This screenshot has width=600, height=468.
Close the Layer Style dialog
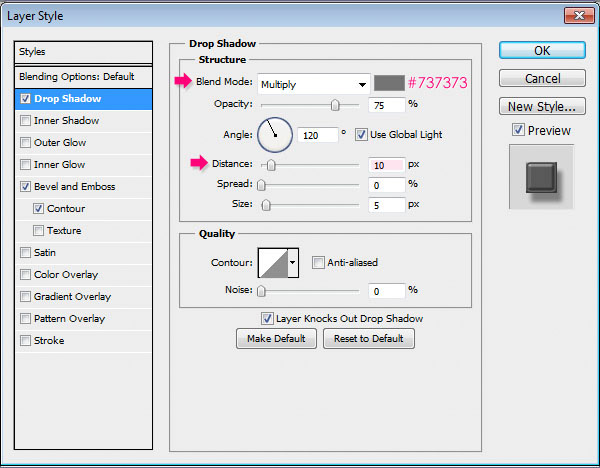[x=579, y=15]
